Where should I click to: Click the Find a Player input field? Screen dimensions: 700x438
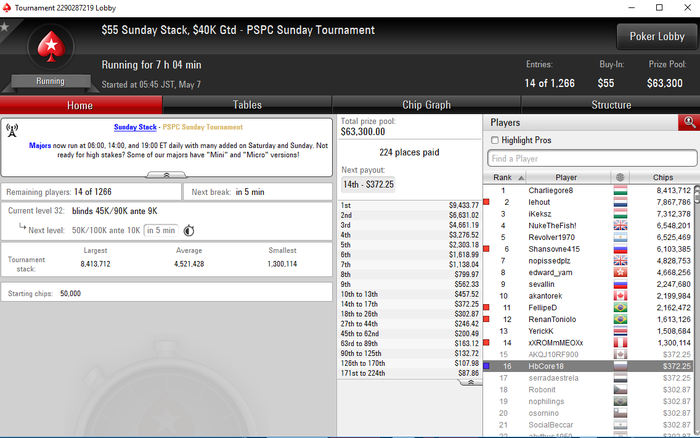pyautogui.click(x=592, y=159)
